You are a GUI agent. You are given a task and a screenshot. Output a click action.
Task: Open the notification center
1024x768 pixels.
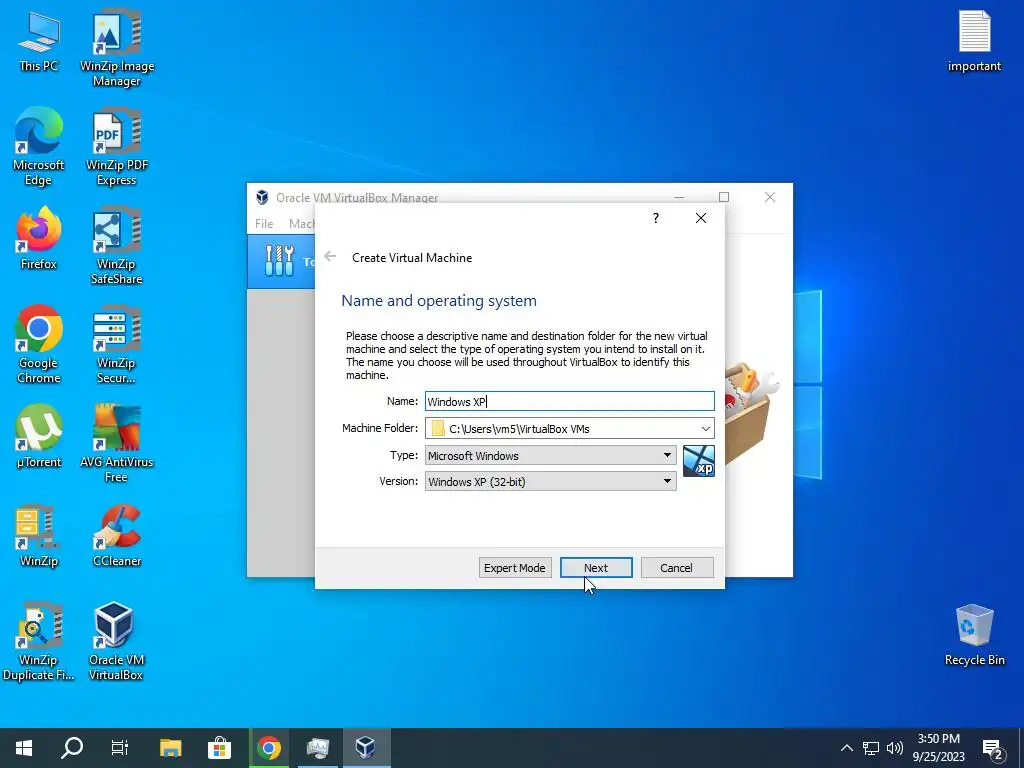coord(993,748)
